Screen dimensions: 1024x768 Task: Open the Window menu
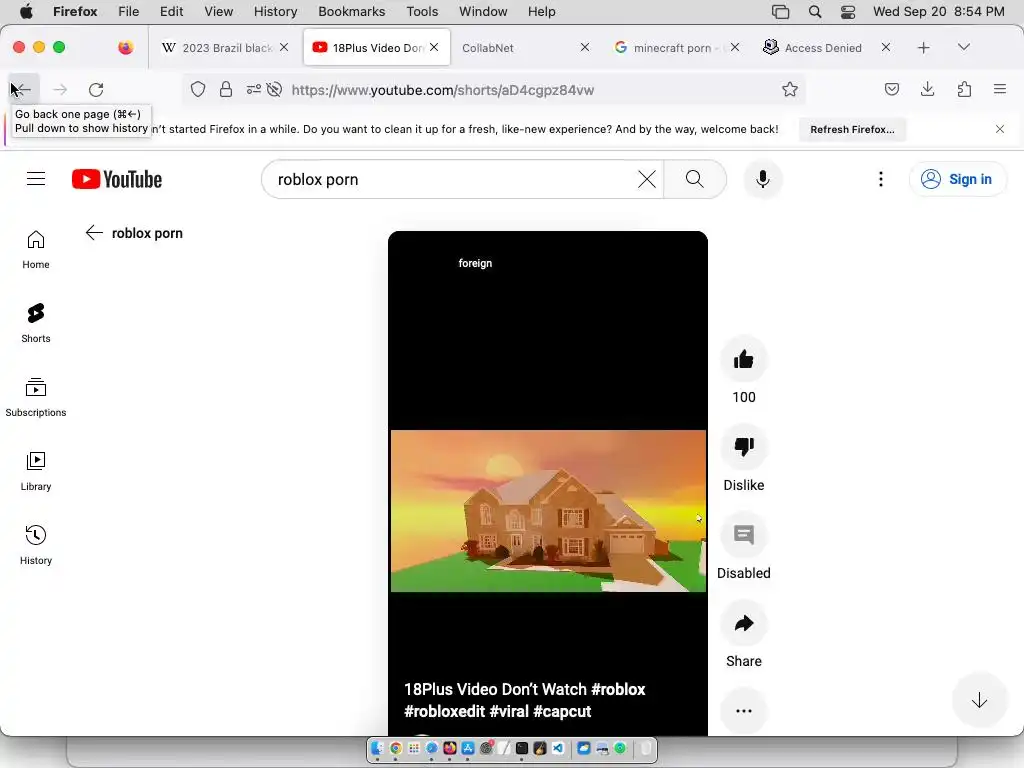click(x=483, y=11)
